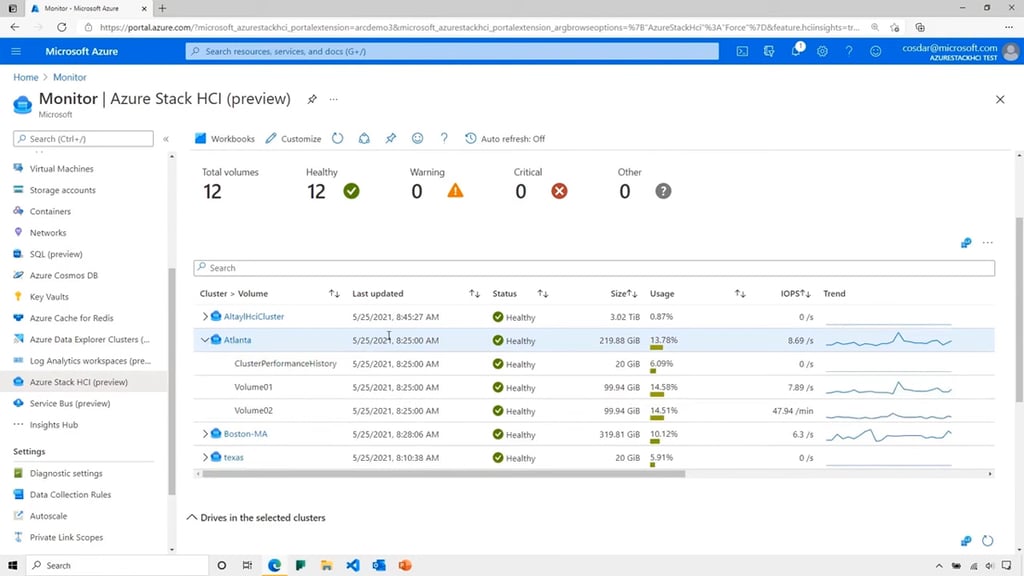Go to Home via the breadcrumb link
Screen dimensions: 1024x576
[25, 76]
